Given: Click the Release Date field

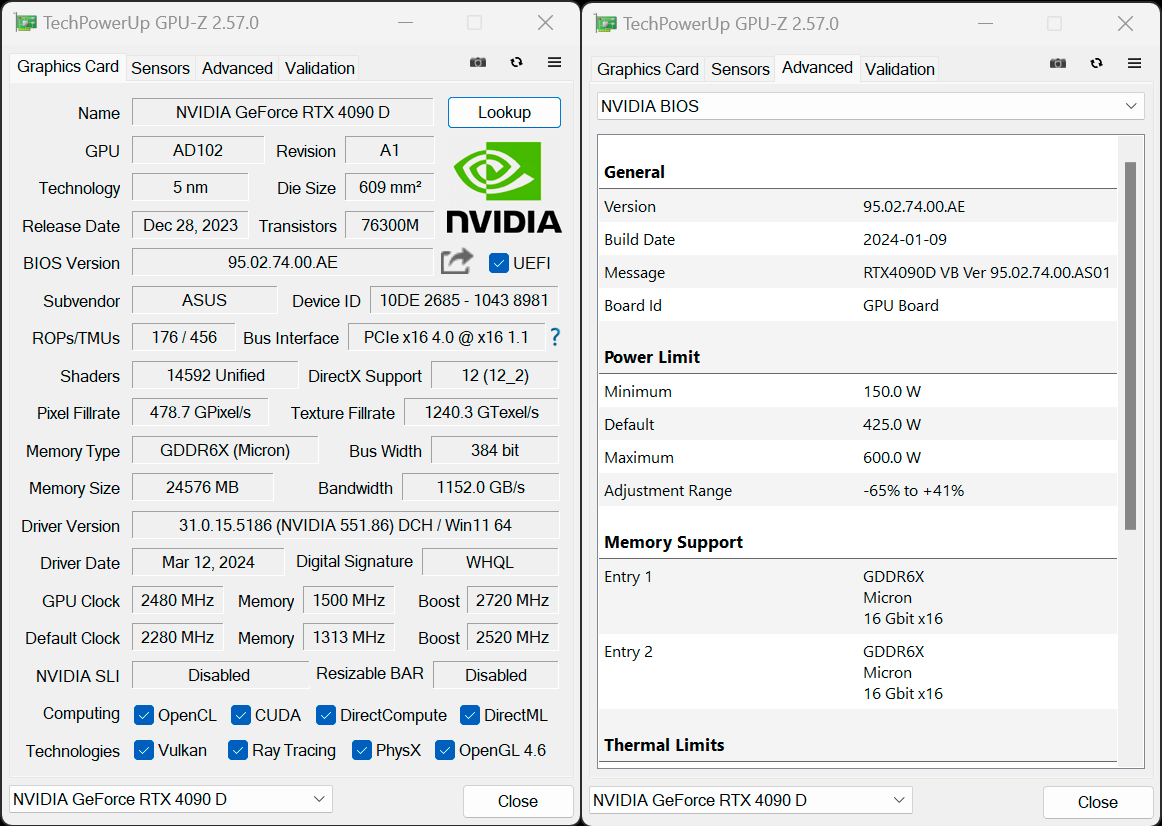Looking at the screenshot, I should click(x=190, y=225).
